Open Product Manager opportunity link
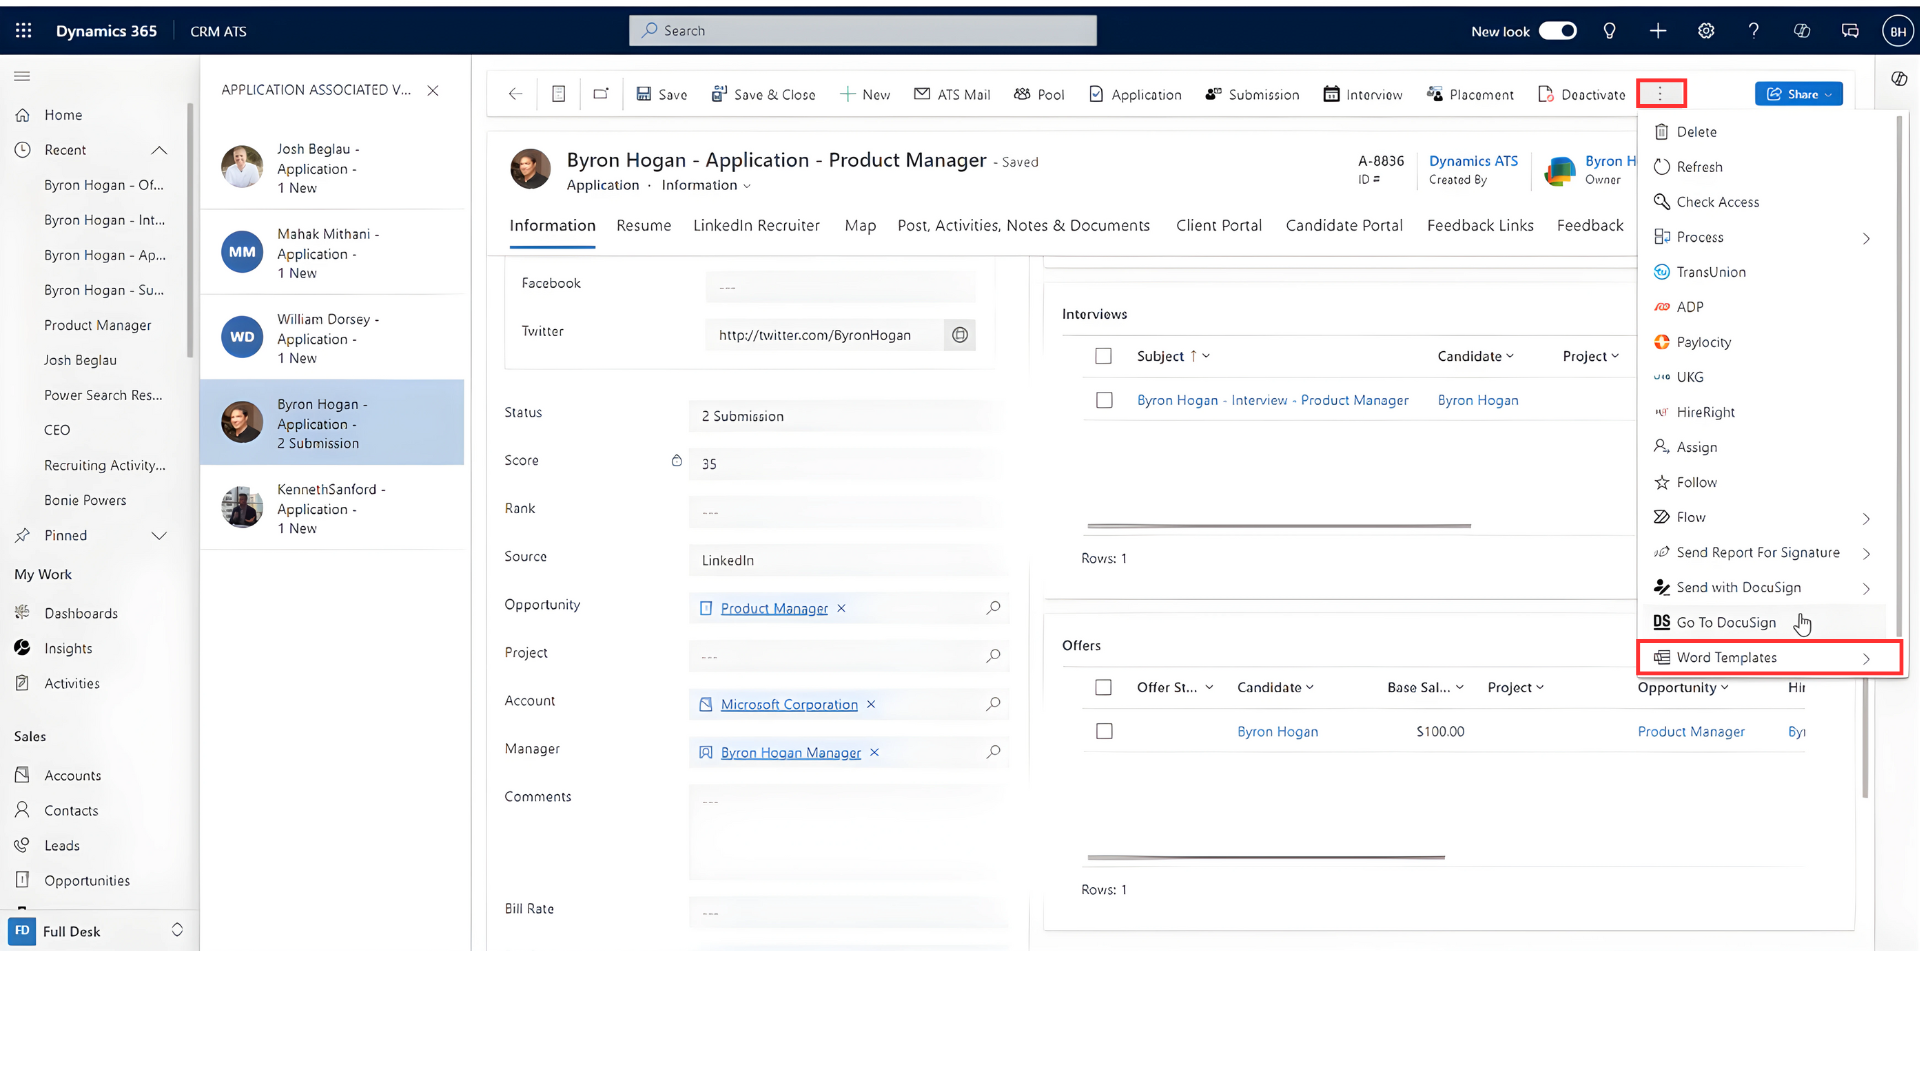The width and height of the screenshot is (1920, 1080). (x=774, y=608)
